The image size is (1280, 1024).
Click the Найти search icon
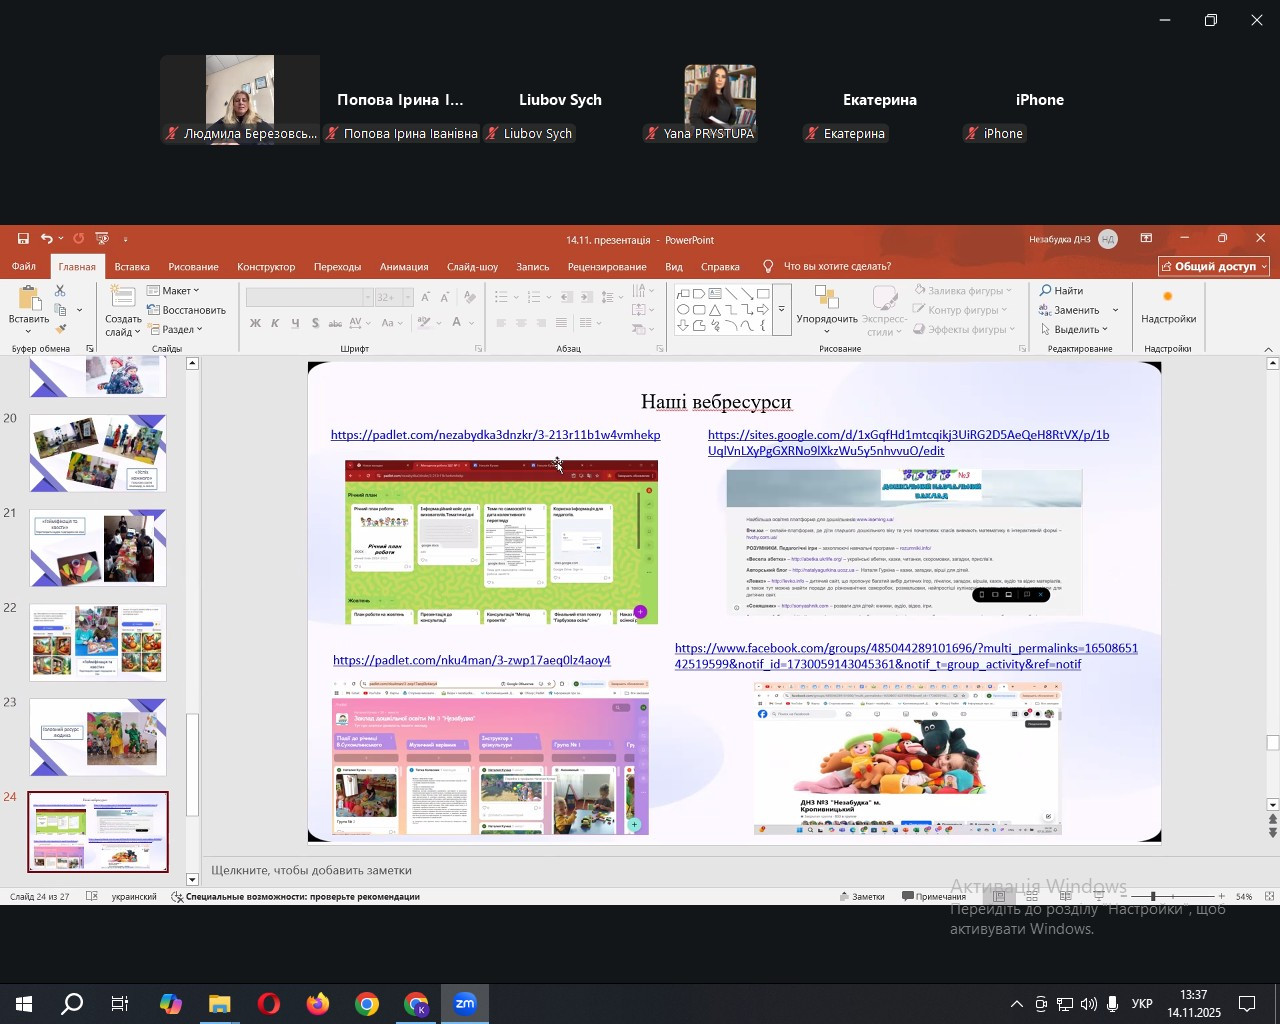coord(1061,291)
